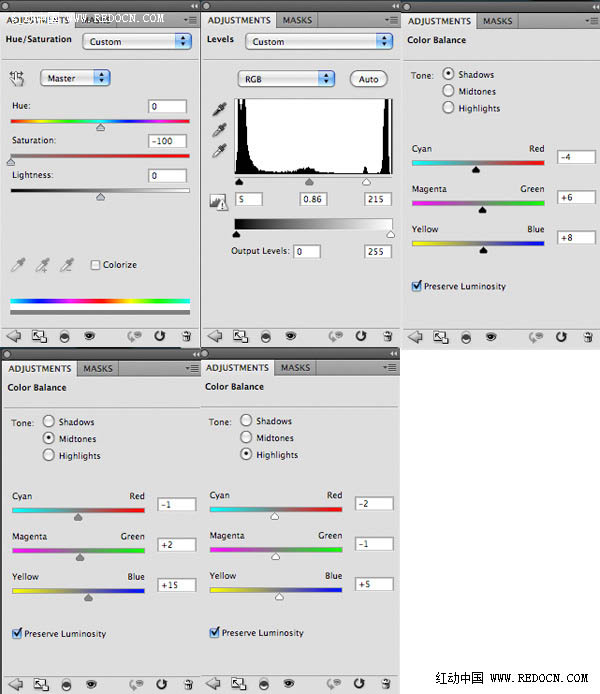This screenshot has width=600, height=694.
Task: Collapse the Levels panel with double-arrow button
Action: click(396, 6)
